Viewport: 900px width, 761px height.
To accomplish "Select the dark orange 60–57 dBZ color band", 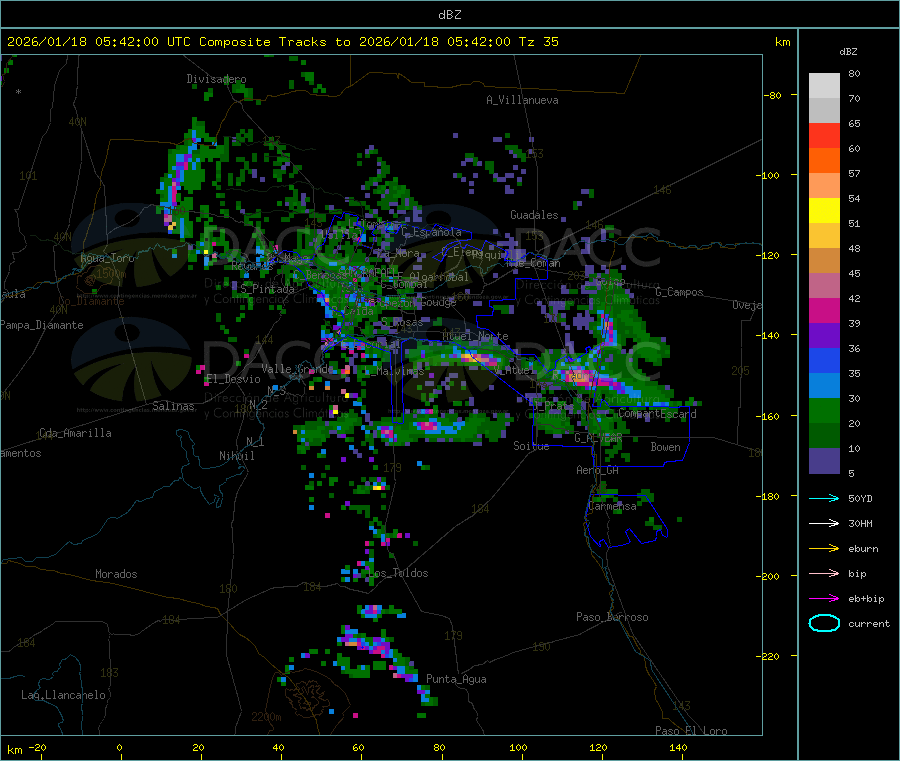I will click(824, 161).
